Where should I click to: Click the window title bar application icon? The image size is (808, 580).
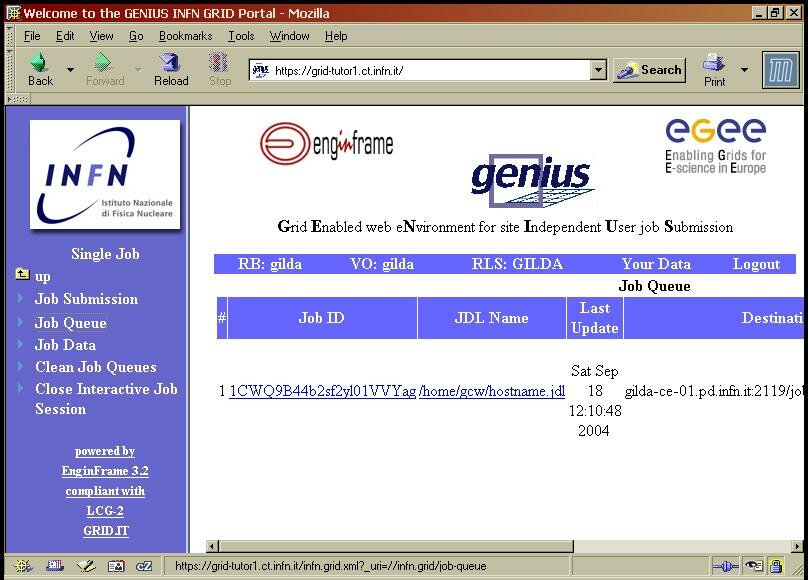click(x=13, y=13)
